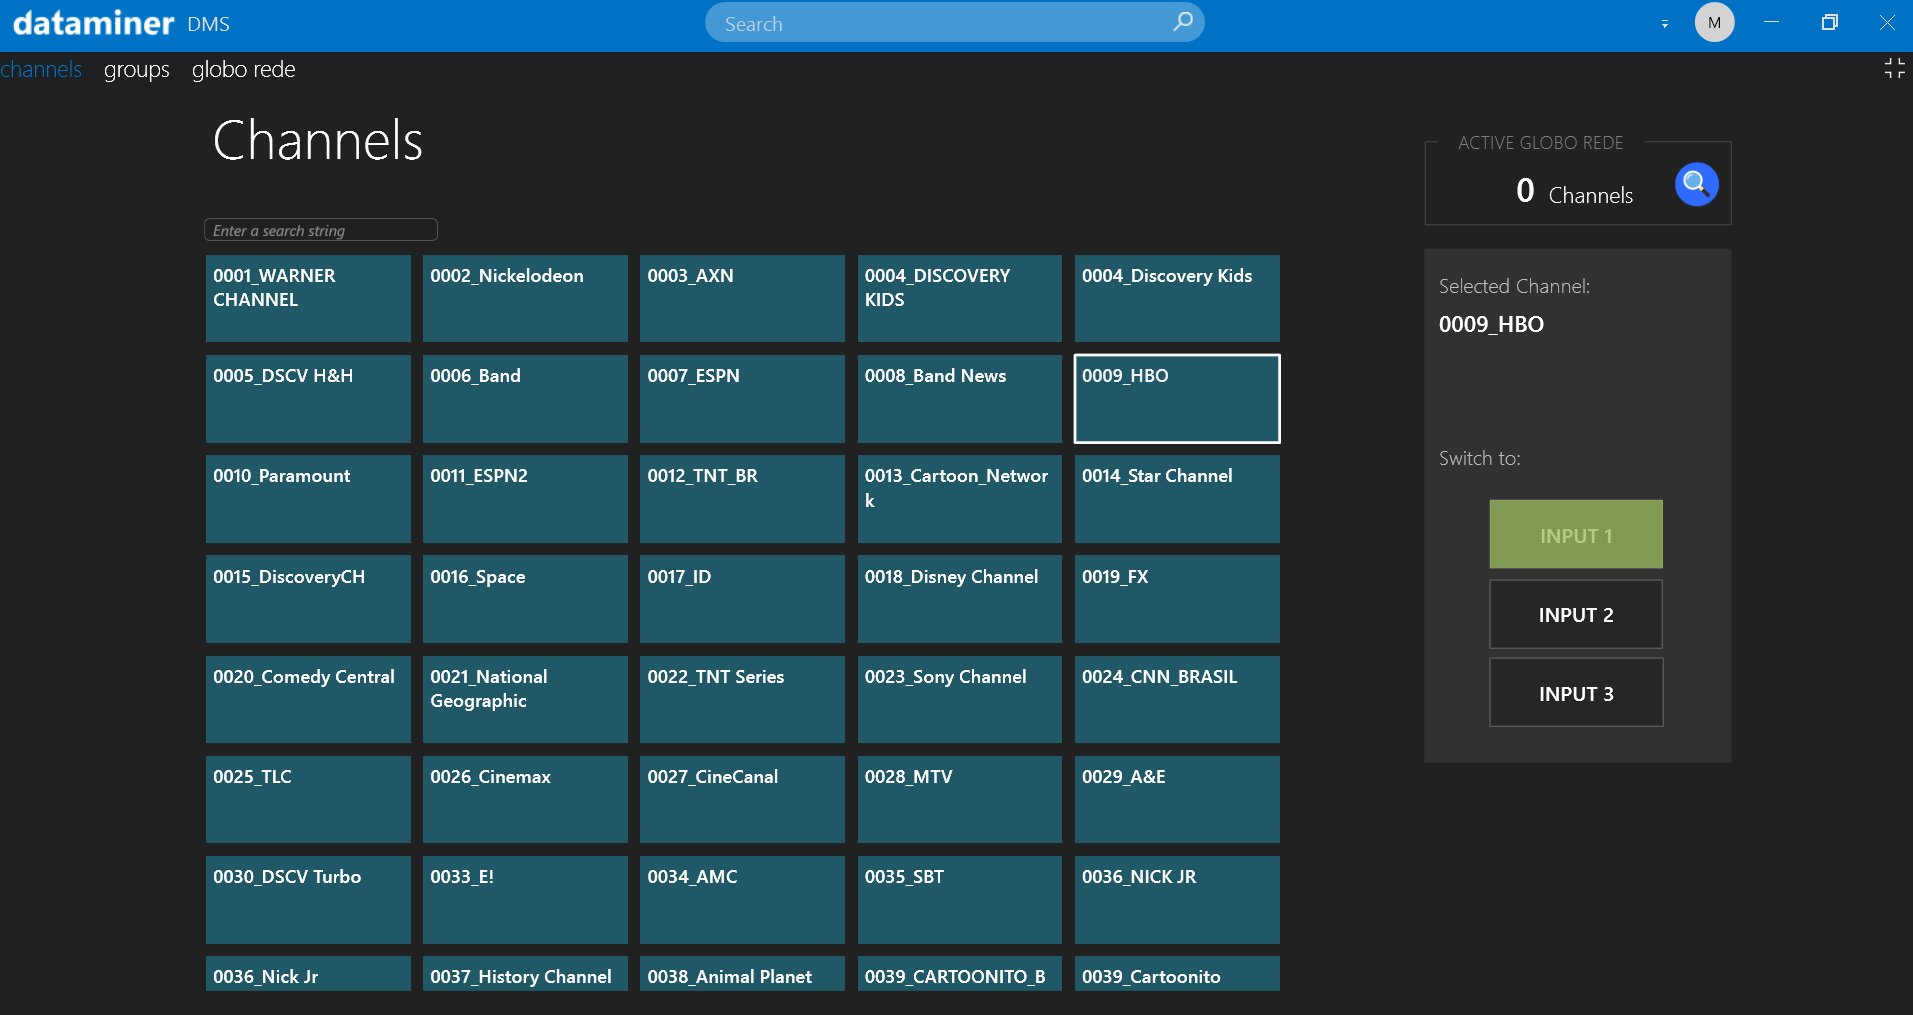The height and width of the screenshot is (1015, 1913).
Task: Select the 0004_Discovery Kids tile
Action: 1177,298
